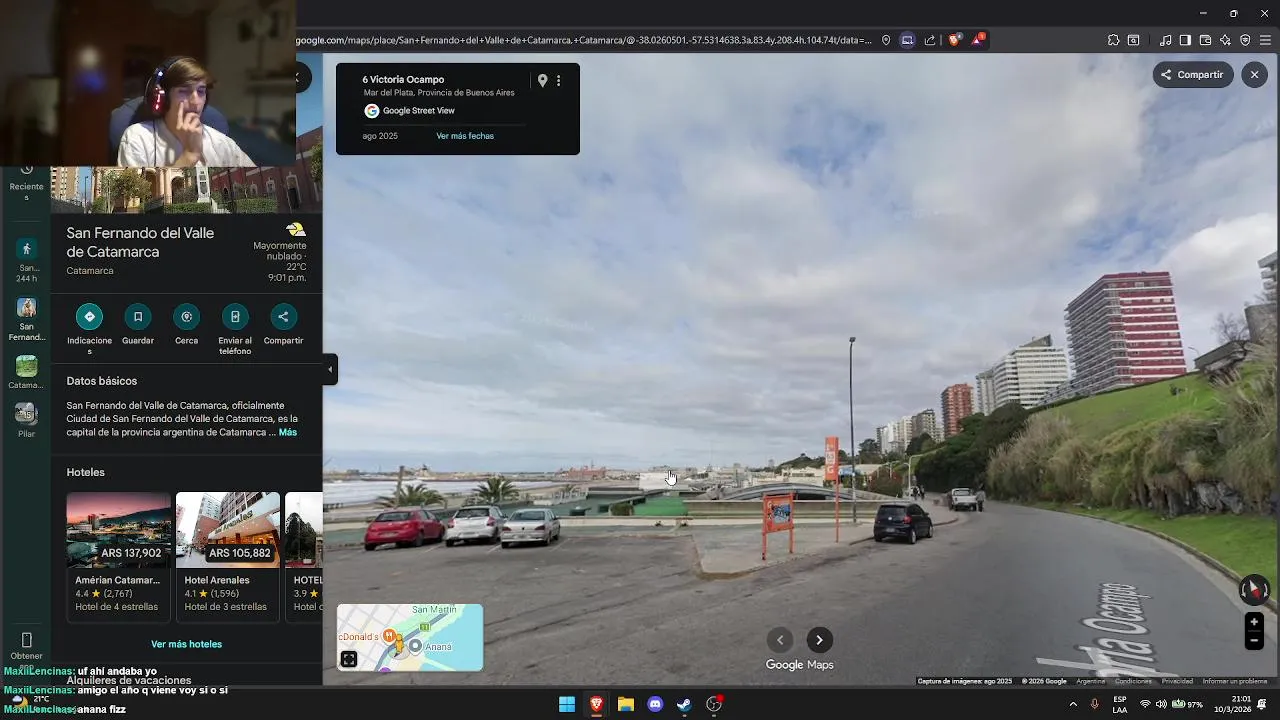The width and height of the screenshot is (1280, 720).
Task: Share the place from the side panel
Action: [x=283, y=317]
